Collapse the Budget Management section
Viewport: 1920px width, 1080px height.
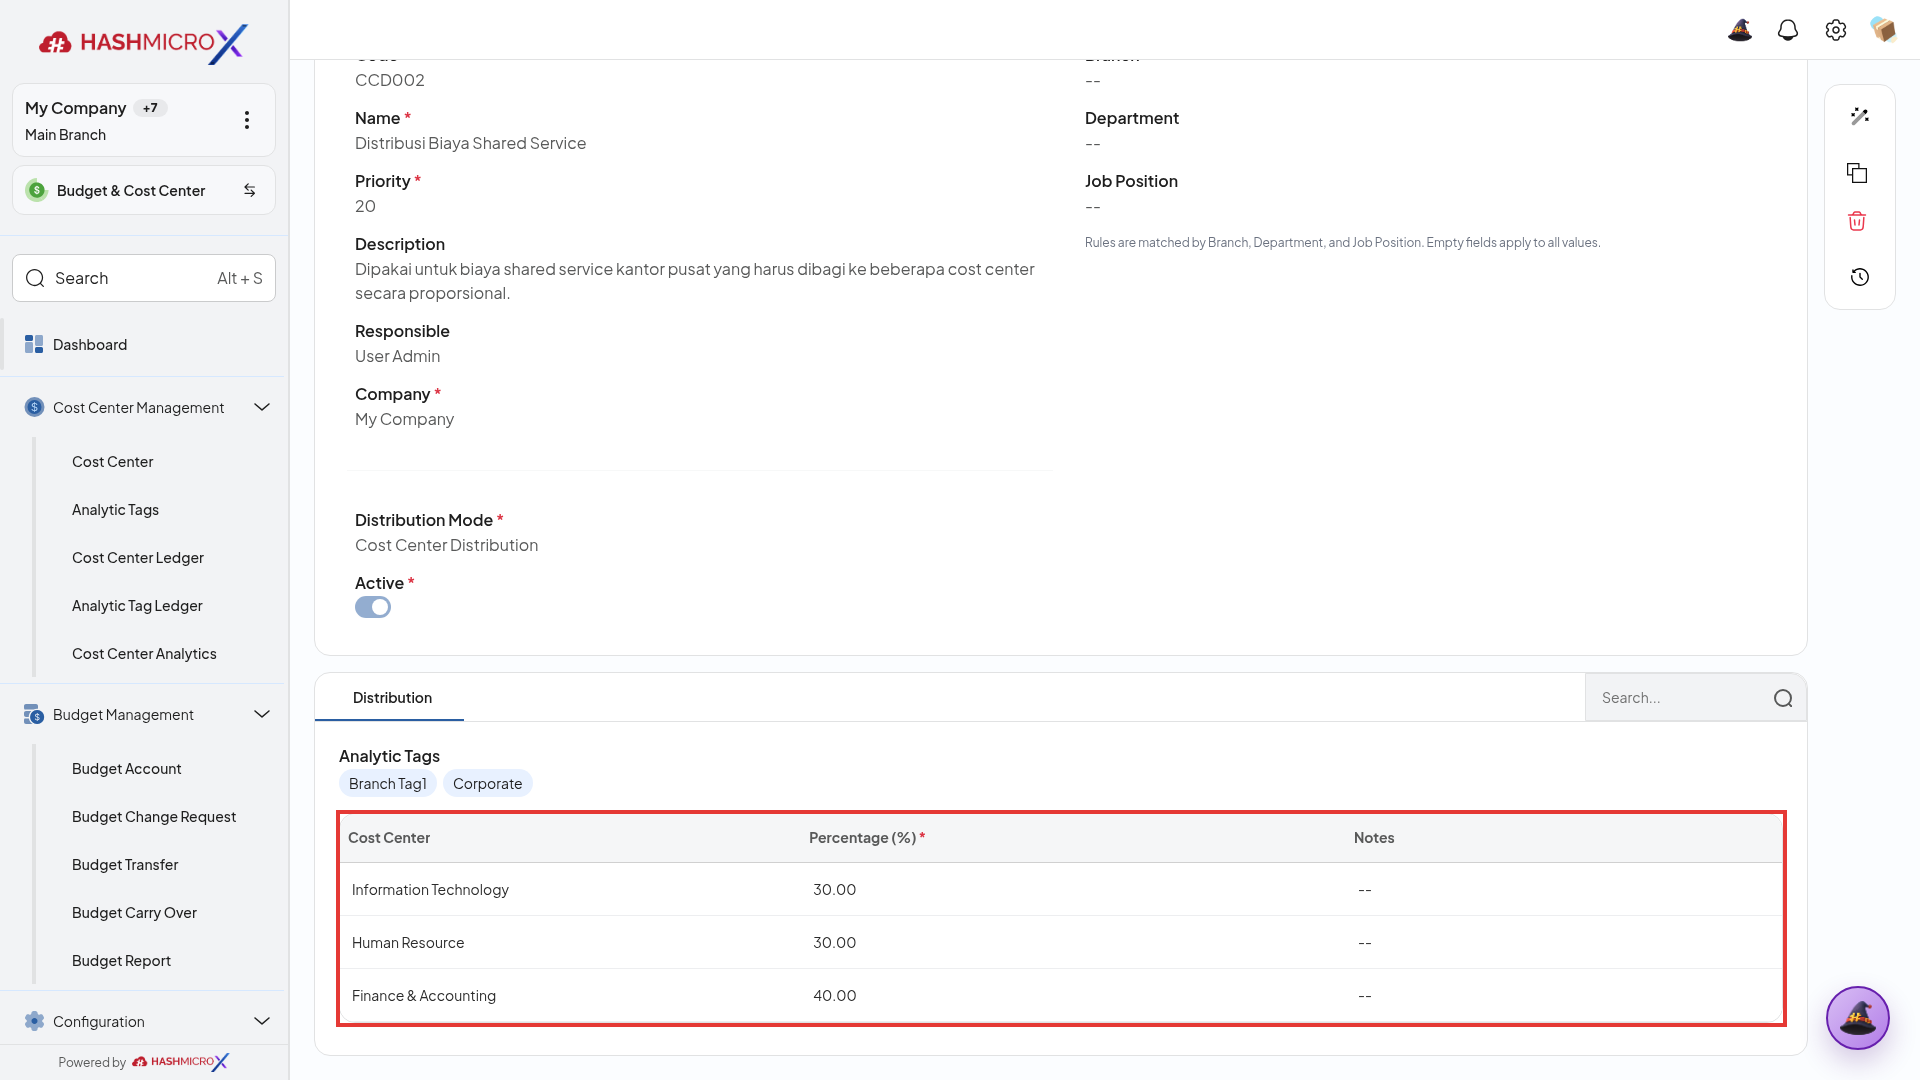[x=262, y=714]
